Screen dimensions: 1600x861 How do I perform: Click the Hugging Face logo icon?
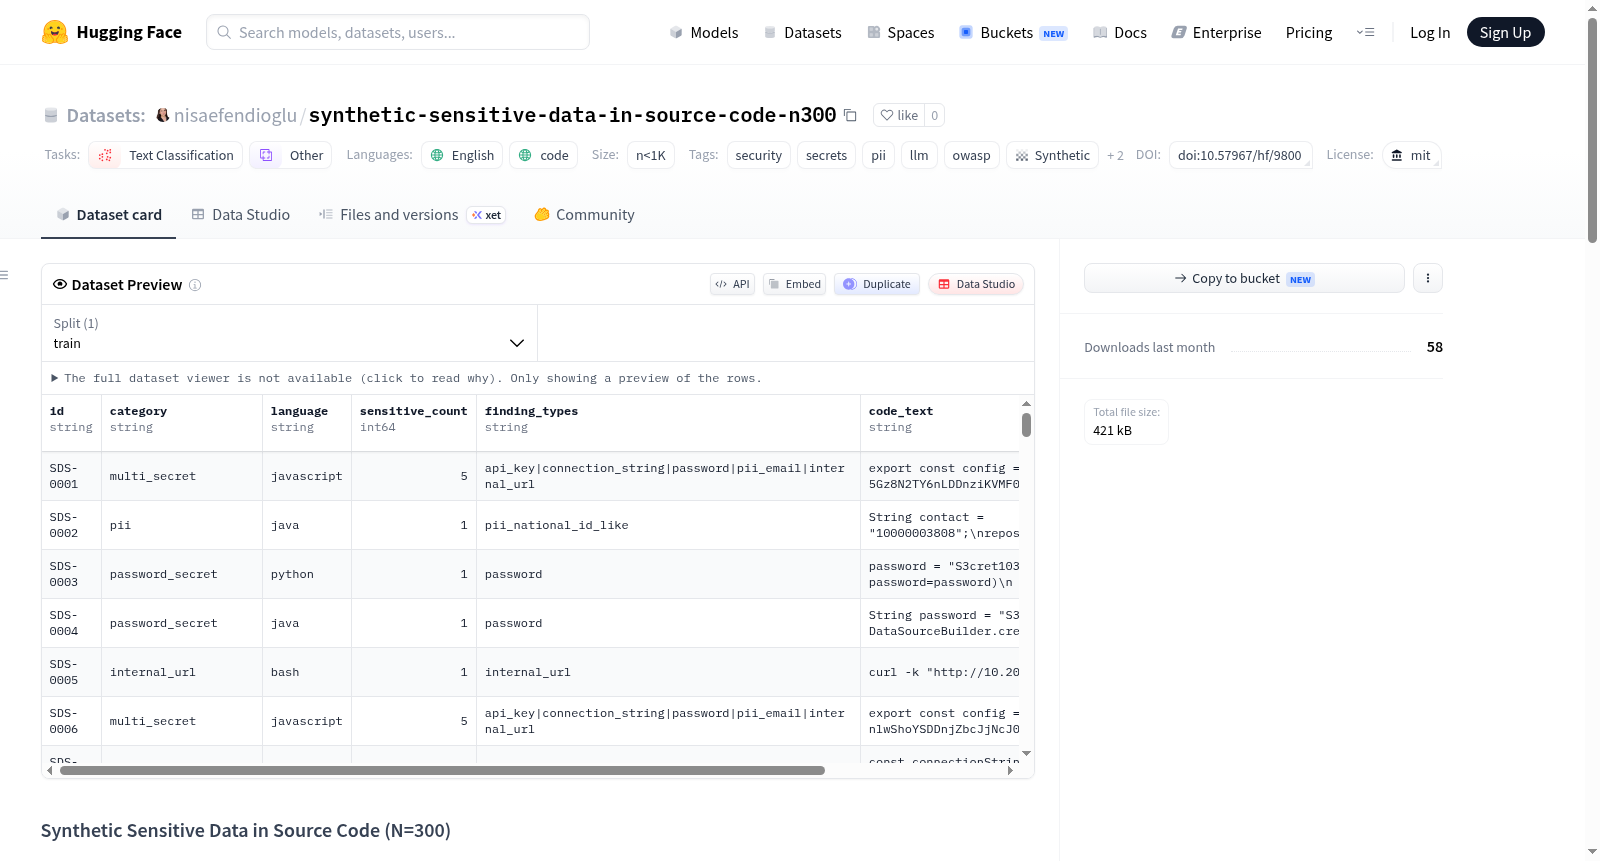(55, 32)
